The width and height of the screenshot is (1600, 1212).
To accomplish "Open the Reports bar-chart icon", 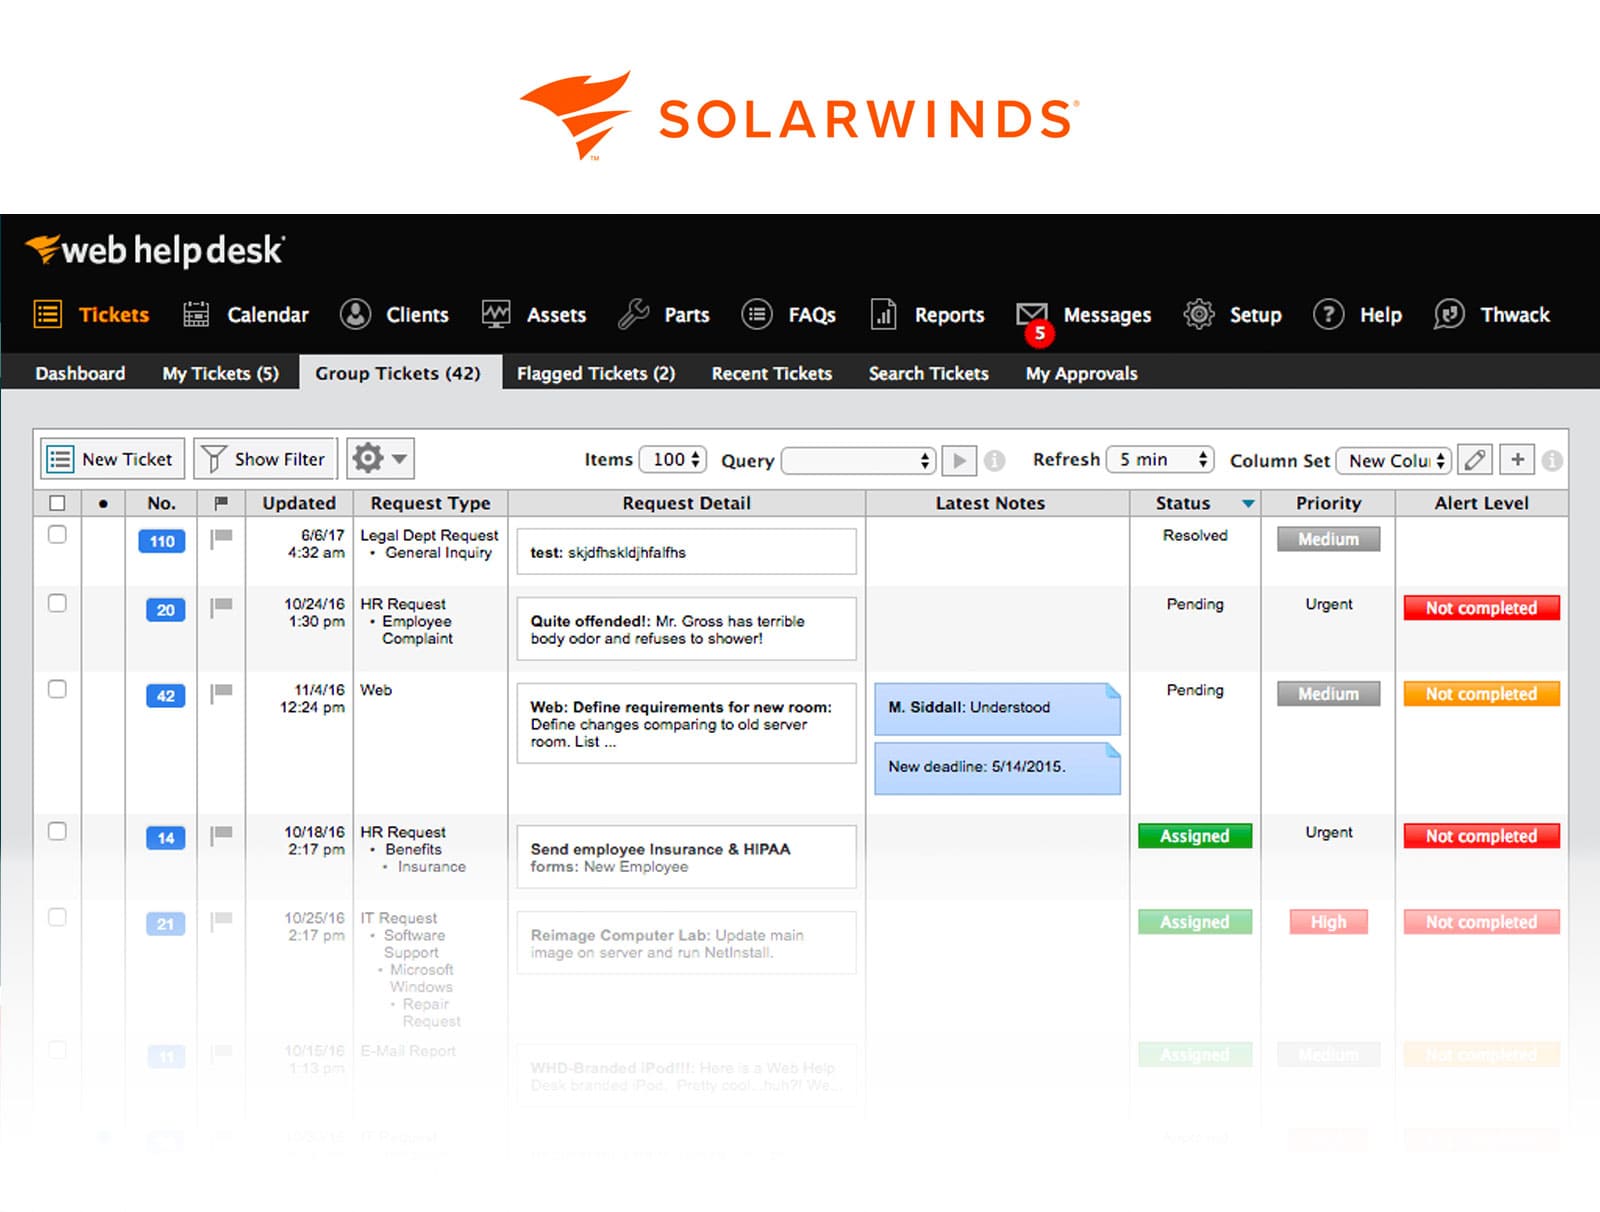I will [882, 314].
